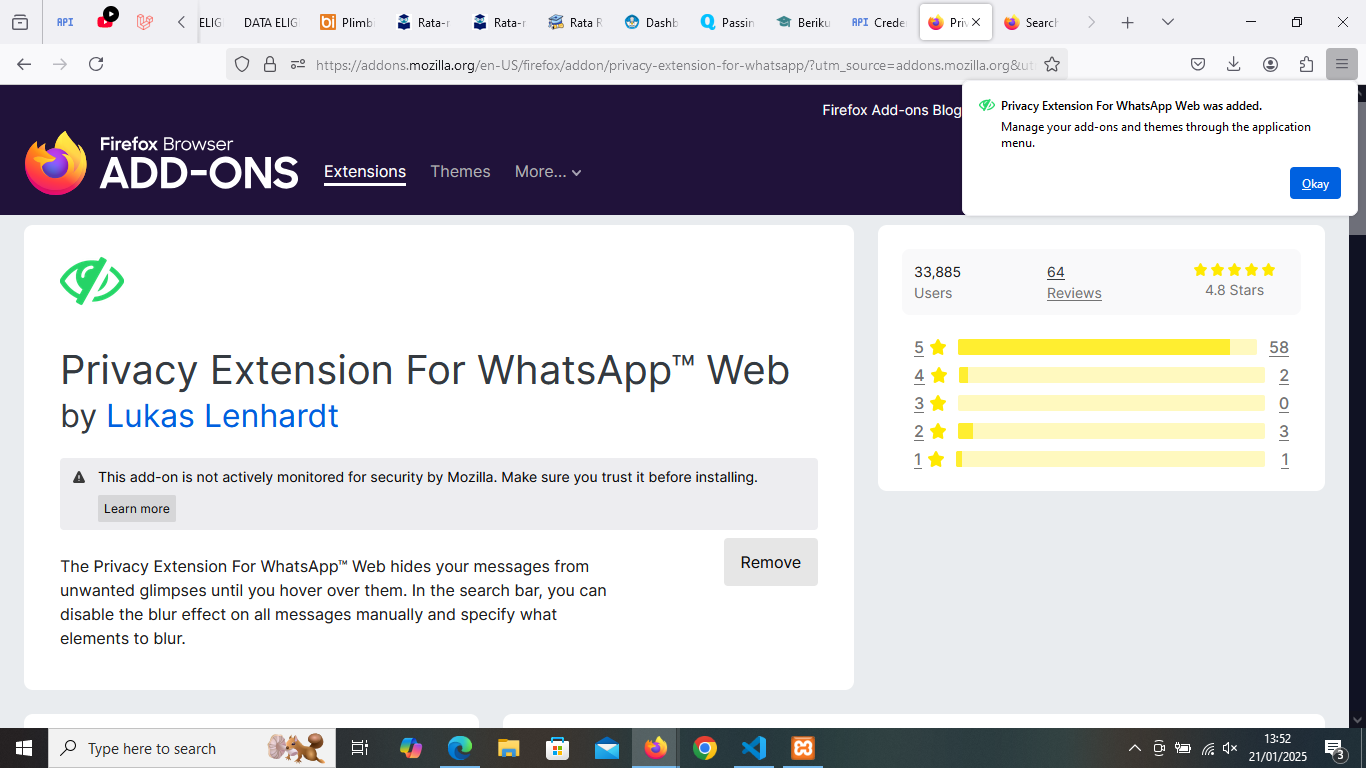
Task: Open Task View on the taskbar
Action: point(360,748)
